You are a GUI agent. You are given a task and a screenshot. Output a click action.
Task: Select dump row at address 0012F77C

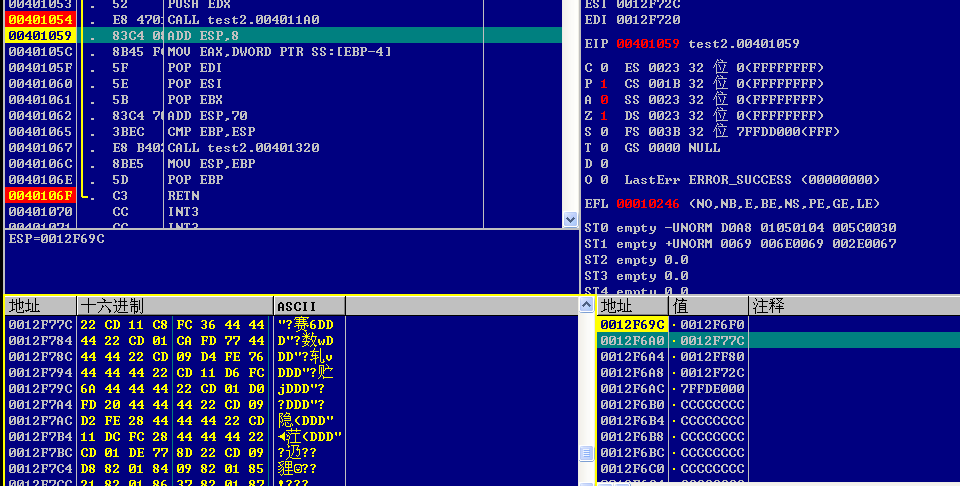(176, 324)
